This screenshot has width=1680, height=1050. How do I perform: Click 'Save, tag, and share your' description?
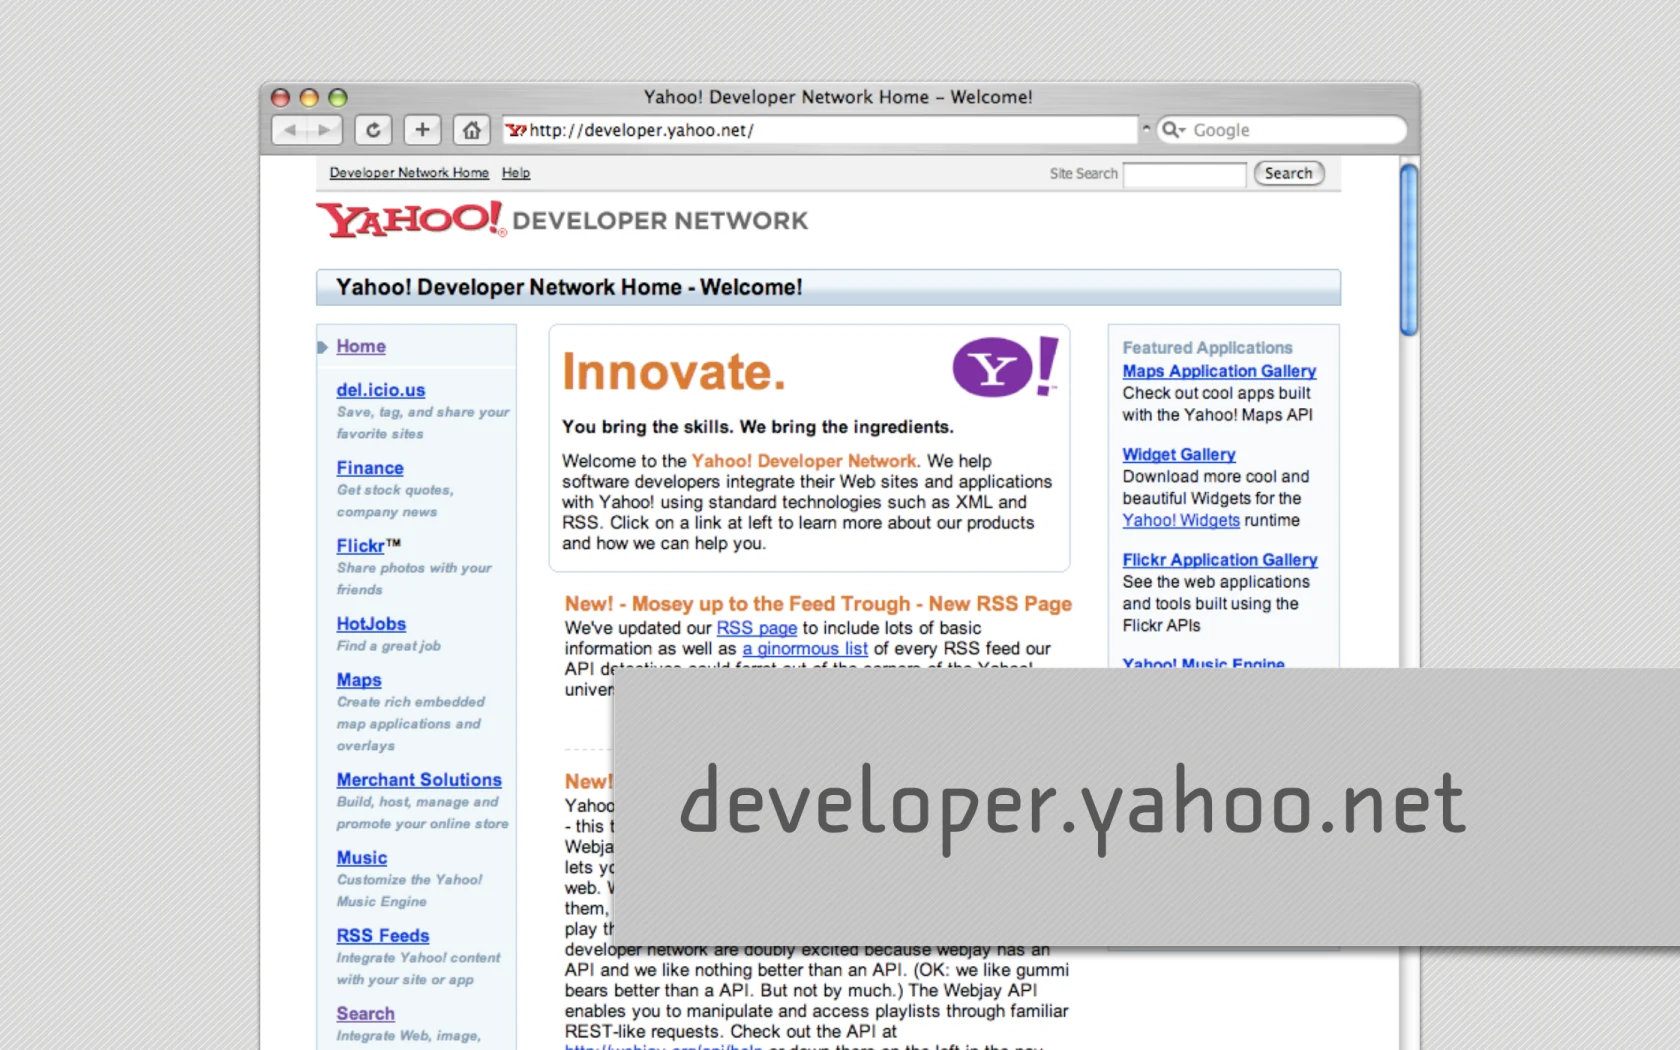[423, 412]
